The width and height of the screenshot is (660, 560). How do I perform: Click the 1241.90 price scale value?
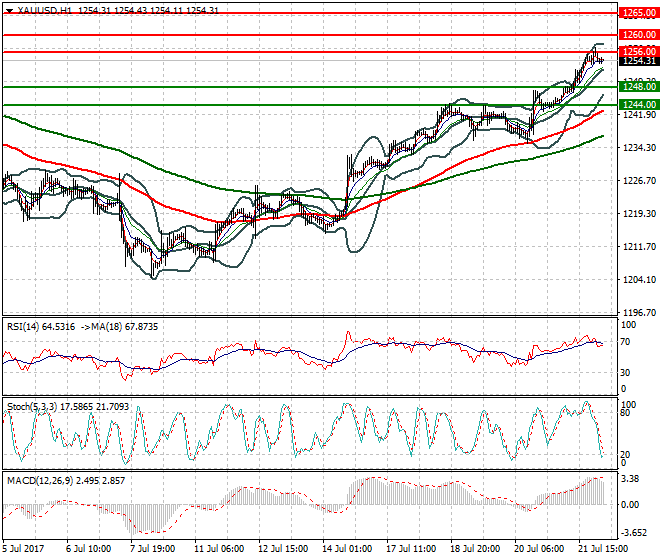coord(639,115)
